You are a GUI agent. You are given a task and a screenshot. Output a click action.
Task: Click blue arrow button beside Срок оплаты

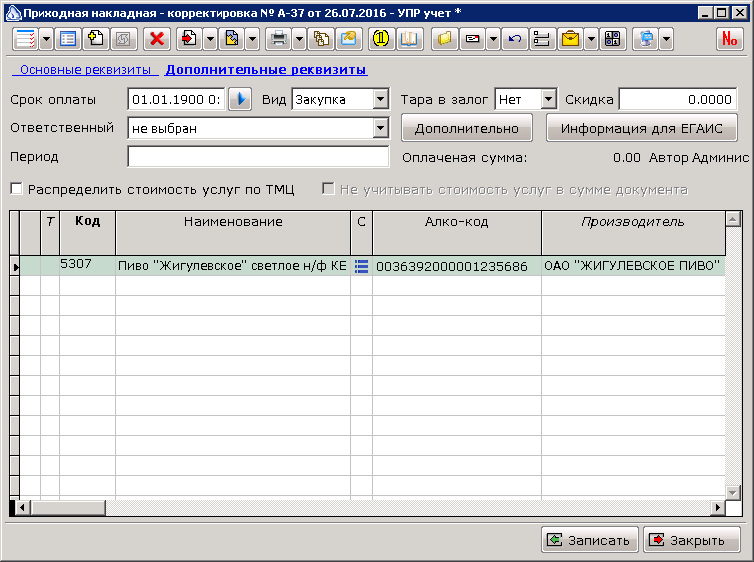(x=239, y=100)
